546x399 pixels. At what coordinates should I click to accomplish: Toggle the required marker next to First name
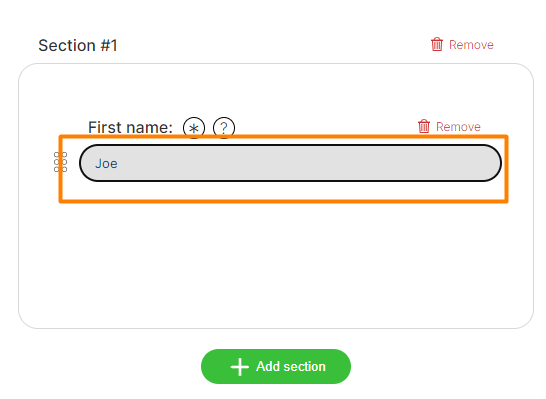tap(194, 128)
